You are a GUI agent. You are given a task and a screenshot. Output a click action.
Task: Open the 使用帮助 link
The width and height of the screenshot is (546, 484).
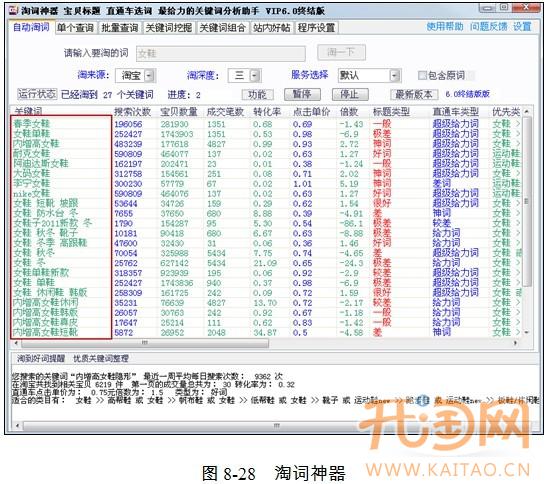445,26
